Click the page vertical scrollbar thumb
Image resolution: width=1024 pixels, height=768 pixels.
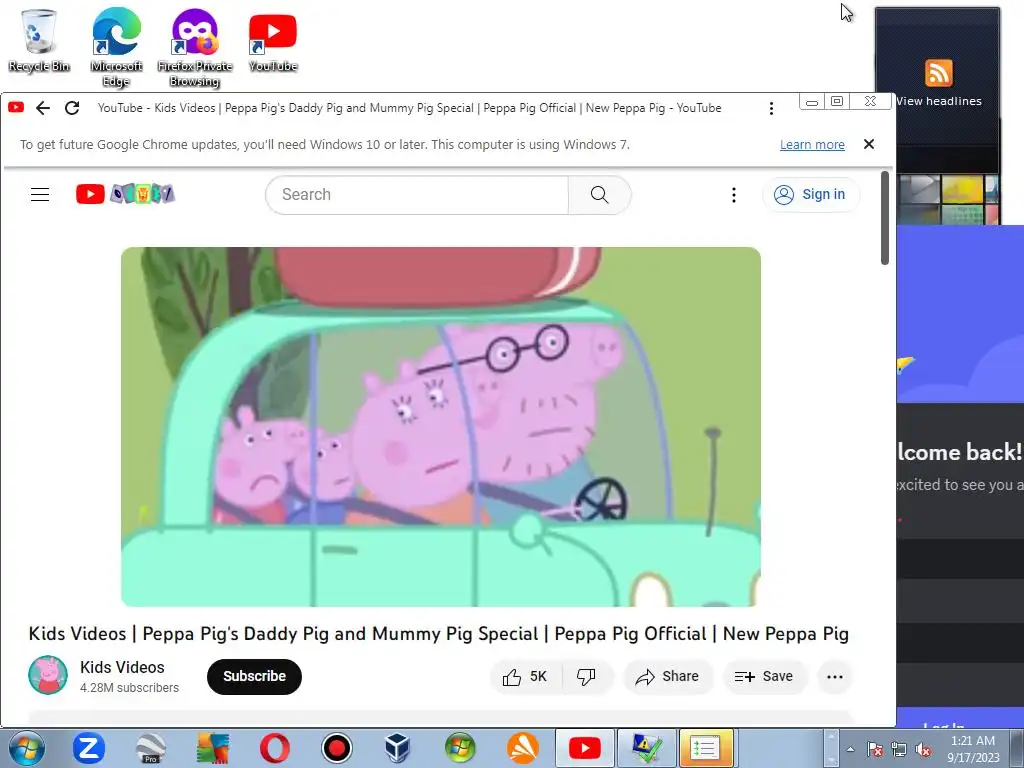885,218
